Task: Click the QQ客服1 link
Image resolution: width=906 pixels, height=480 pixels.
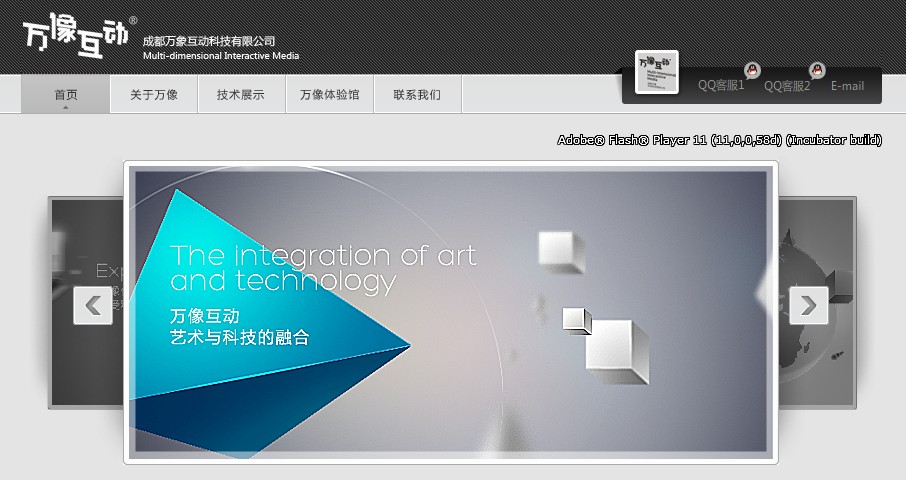Action: click(x=721, y=86)
